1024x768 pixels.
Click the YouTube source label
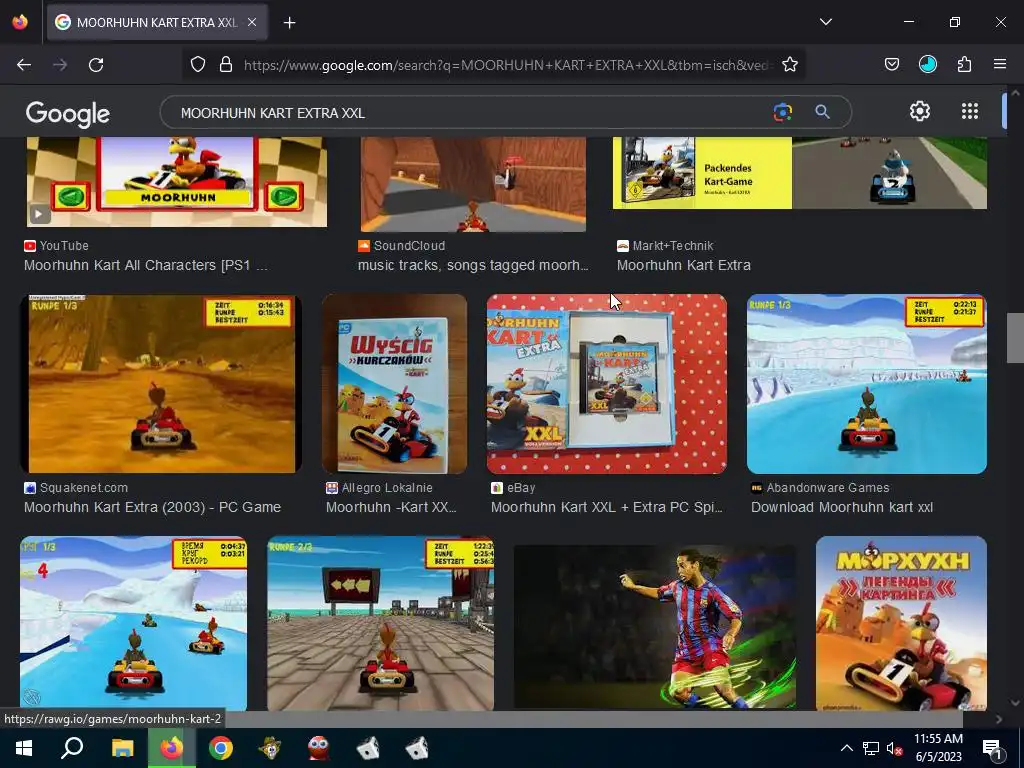click(x=64, y=246)
